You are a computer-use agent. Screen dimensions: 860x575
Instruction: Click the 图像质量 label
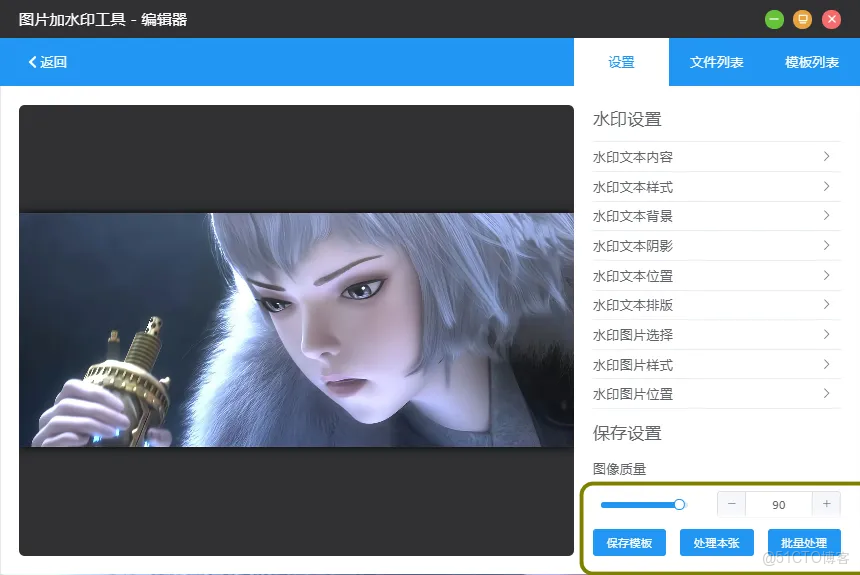point(619,469)
